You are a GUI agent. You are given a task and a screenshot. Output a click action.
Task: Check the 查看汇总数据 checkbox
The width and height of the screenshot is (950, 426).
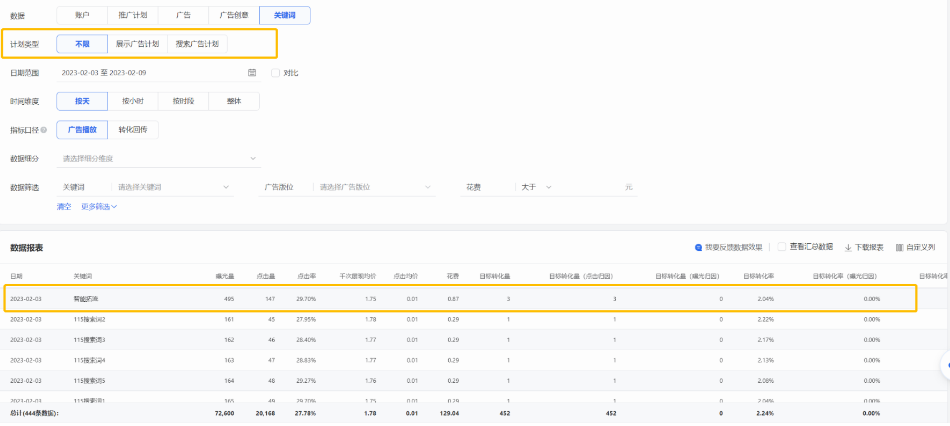pos(782,247)
